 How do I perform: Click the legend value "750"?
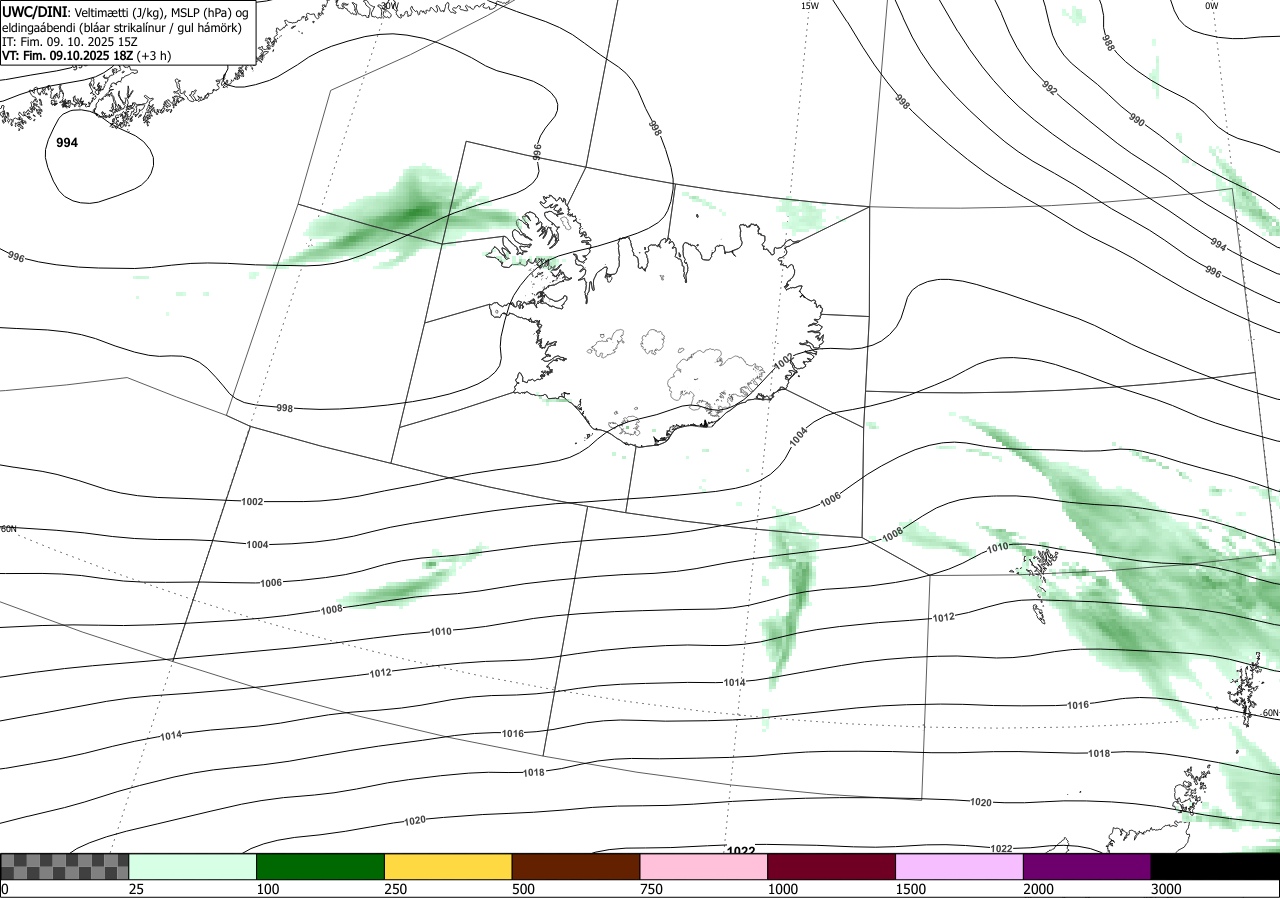click(x=653, y=889)
